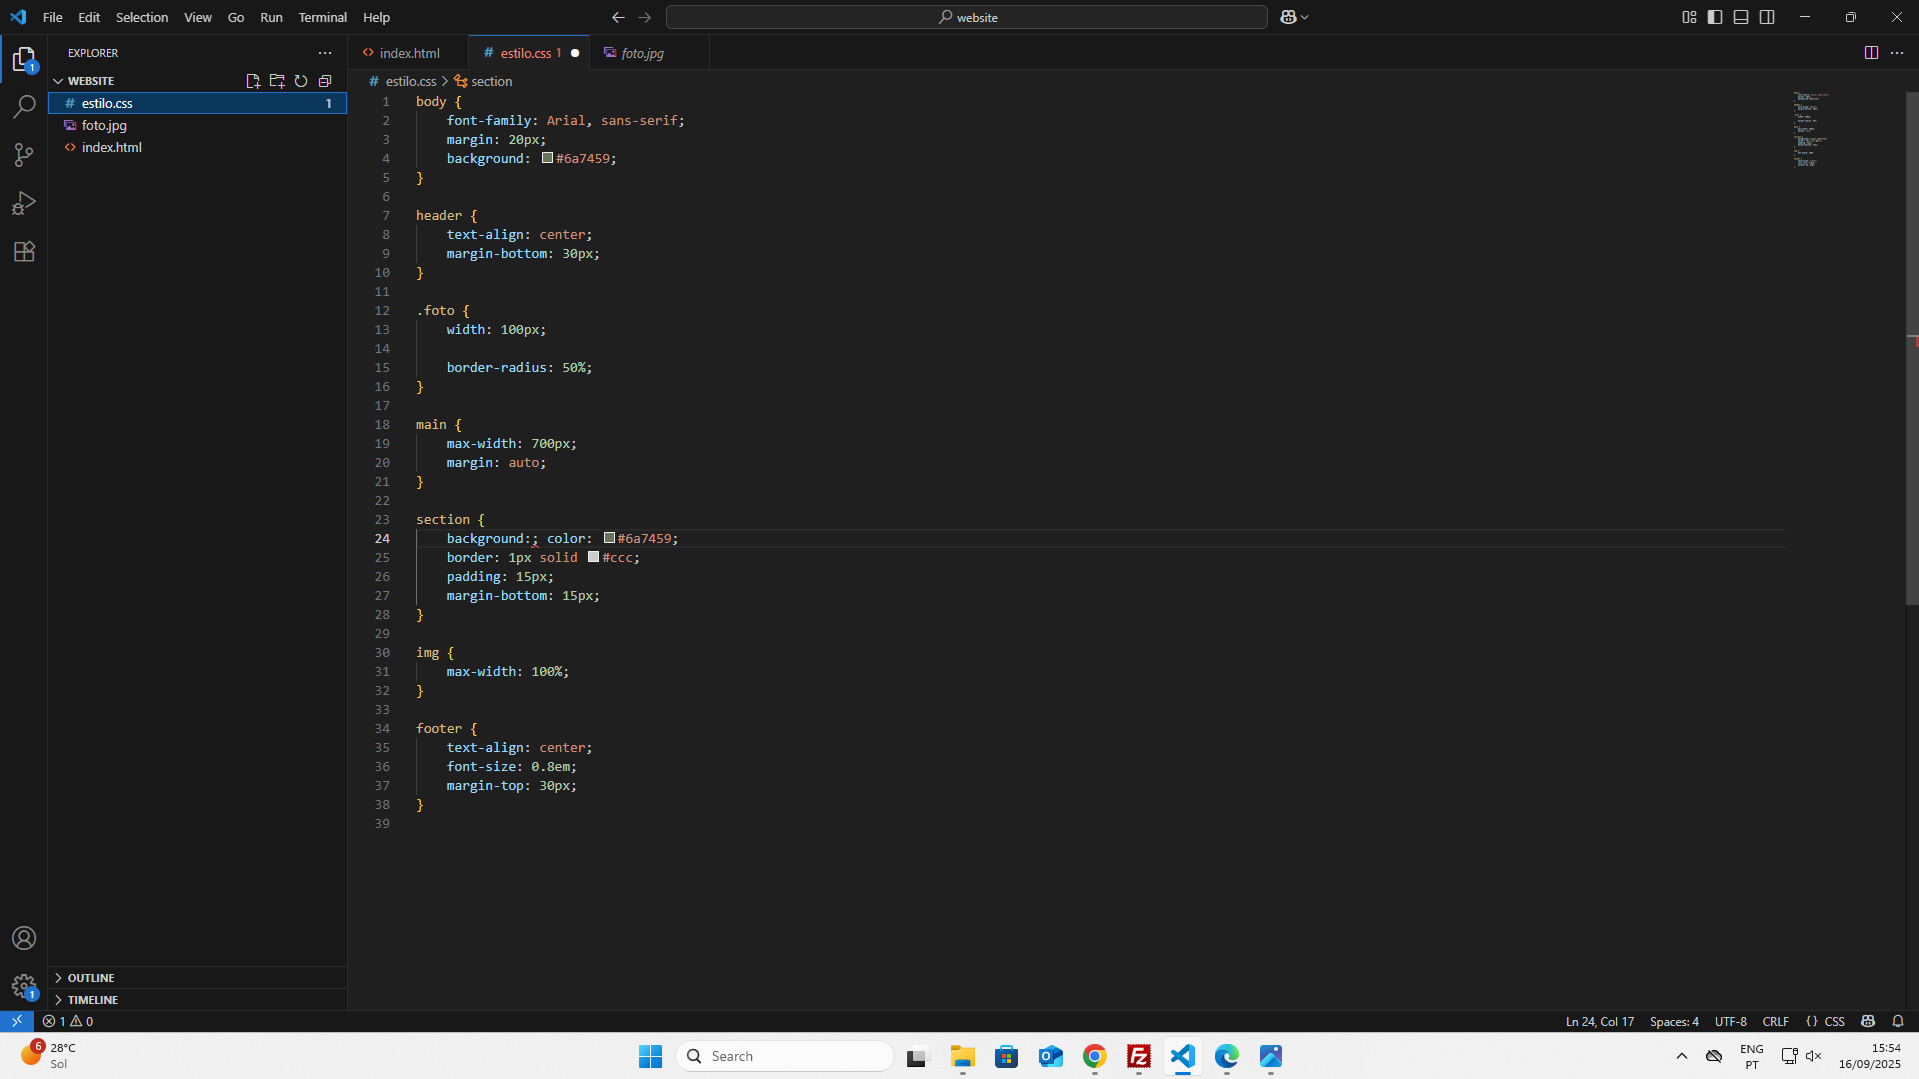Image resolution: width=1919 pixels, height=1079 pixels.
Task: Click the CRLF line ending indicator
Action: click(1776, 1021)
